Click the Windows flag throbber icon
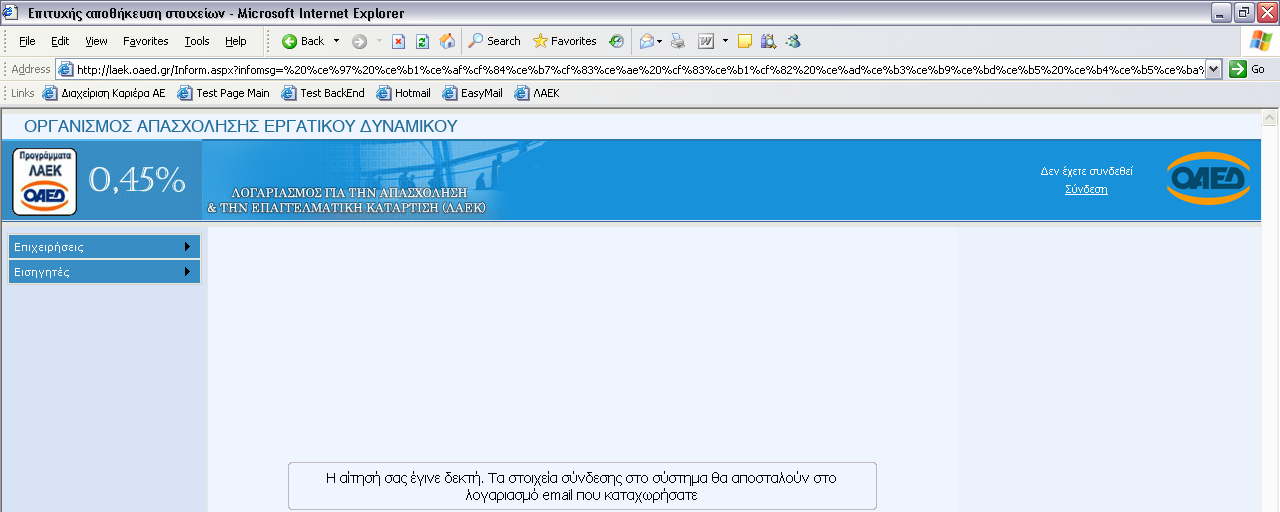 tap(1259, 41)
